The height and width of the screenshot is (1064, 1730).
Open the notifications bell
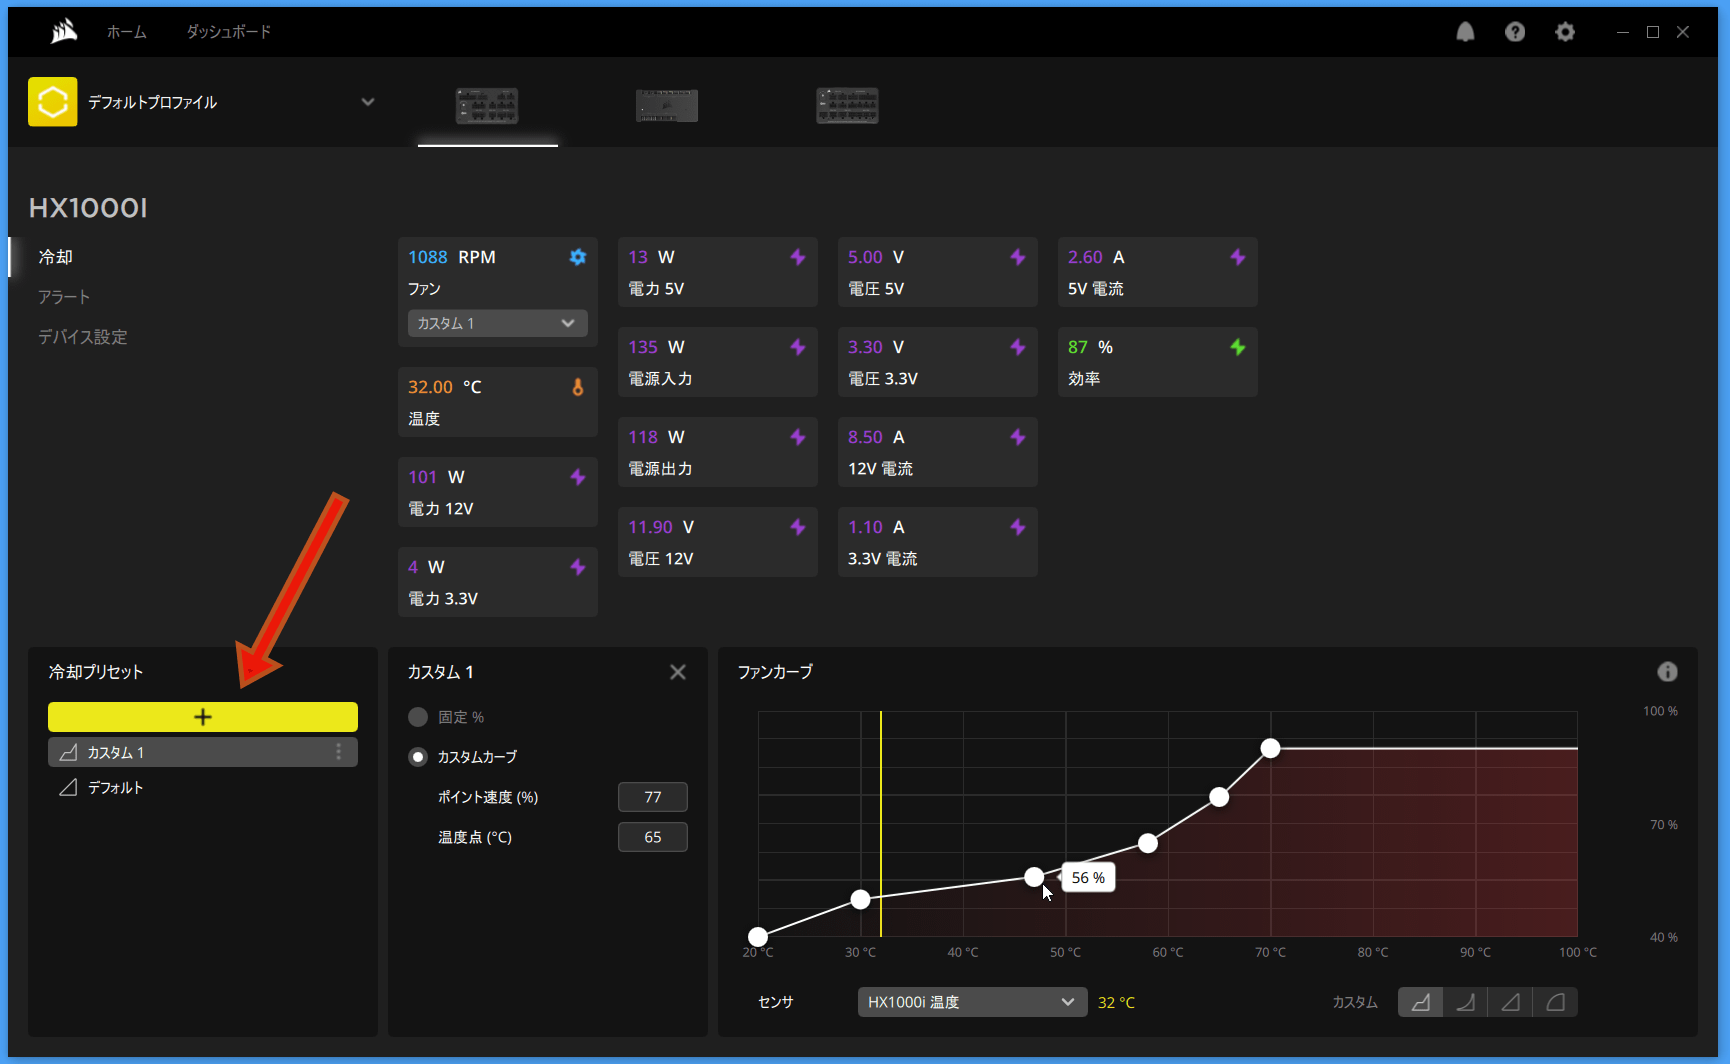(x=1465, y=32)
